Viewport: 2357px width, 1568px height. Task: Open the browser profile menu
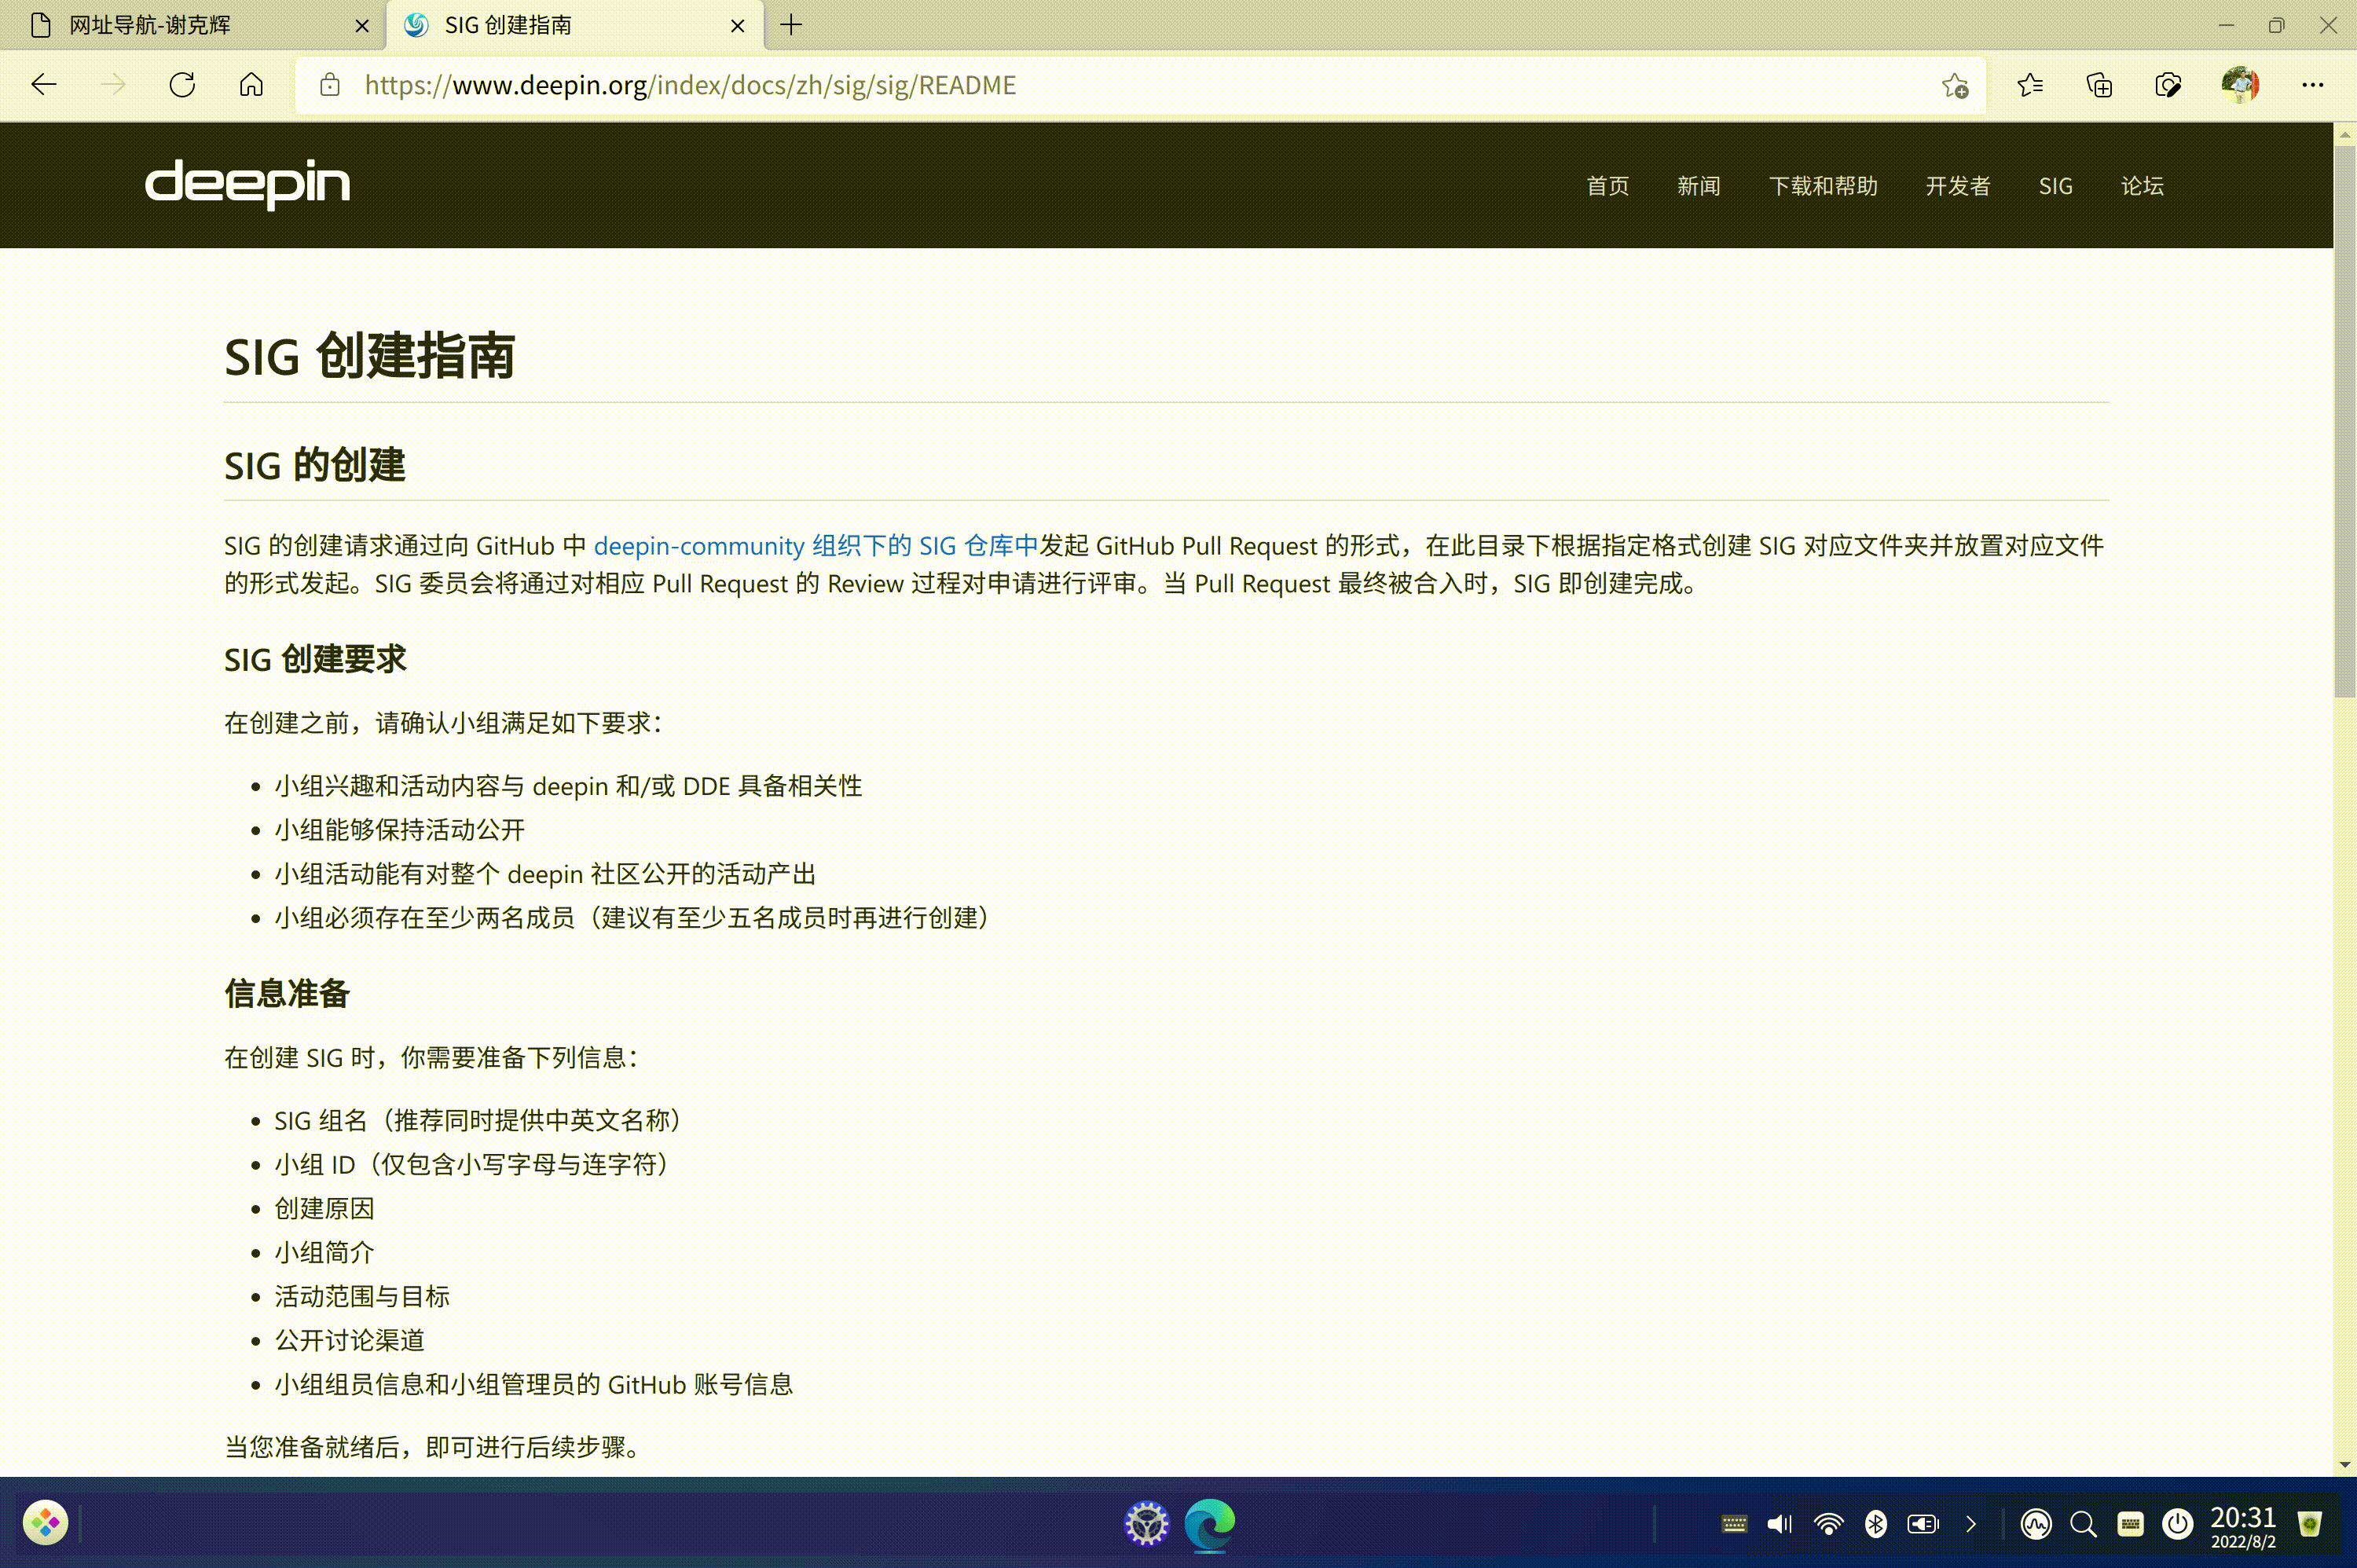[x=2241, y=85]
